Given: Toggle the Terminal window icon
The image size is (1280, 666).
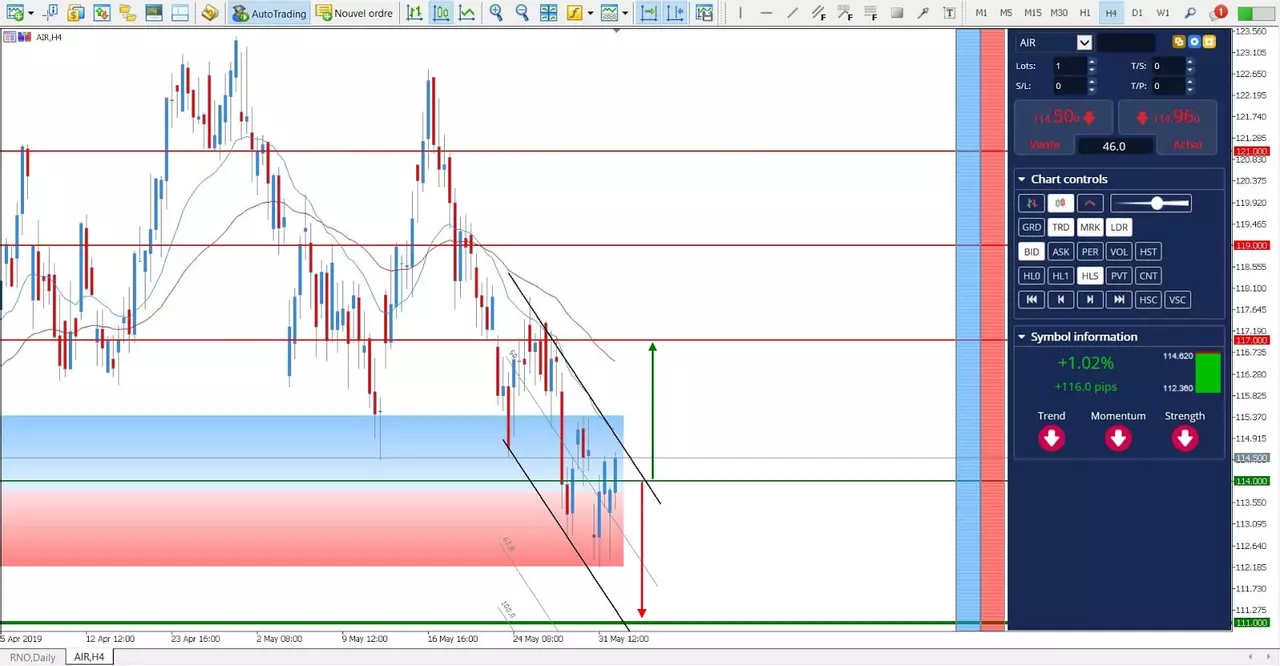Looking at the screenshot, I should (153, 13).
